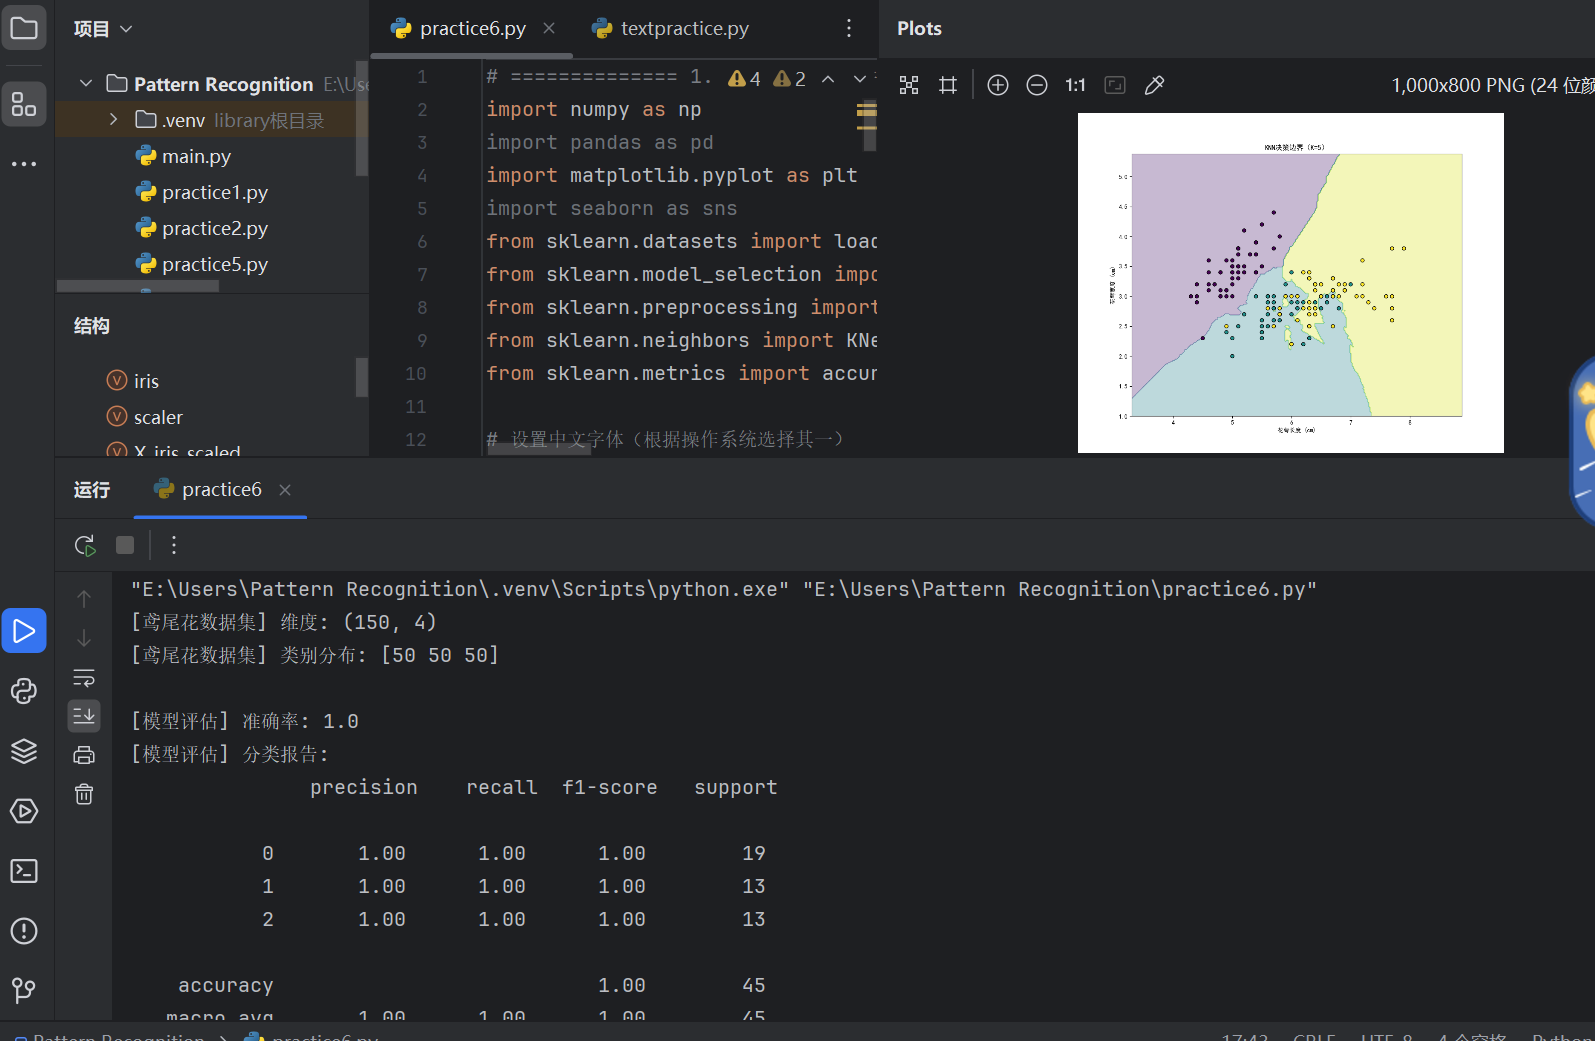Toggle soft-wrap in console output

tap(84, 677)
